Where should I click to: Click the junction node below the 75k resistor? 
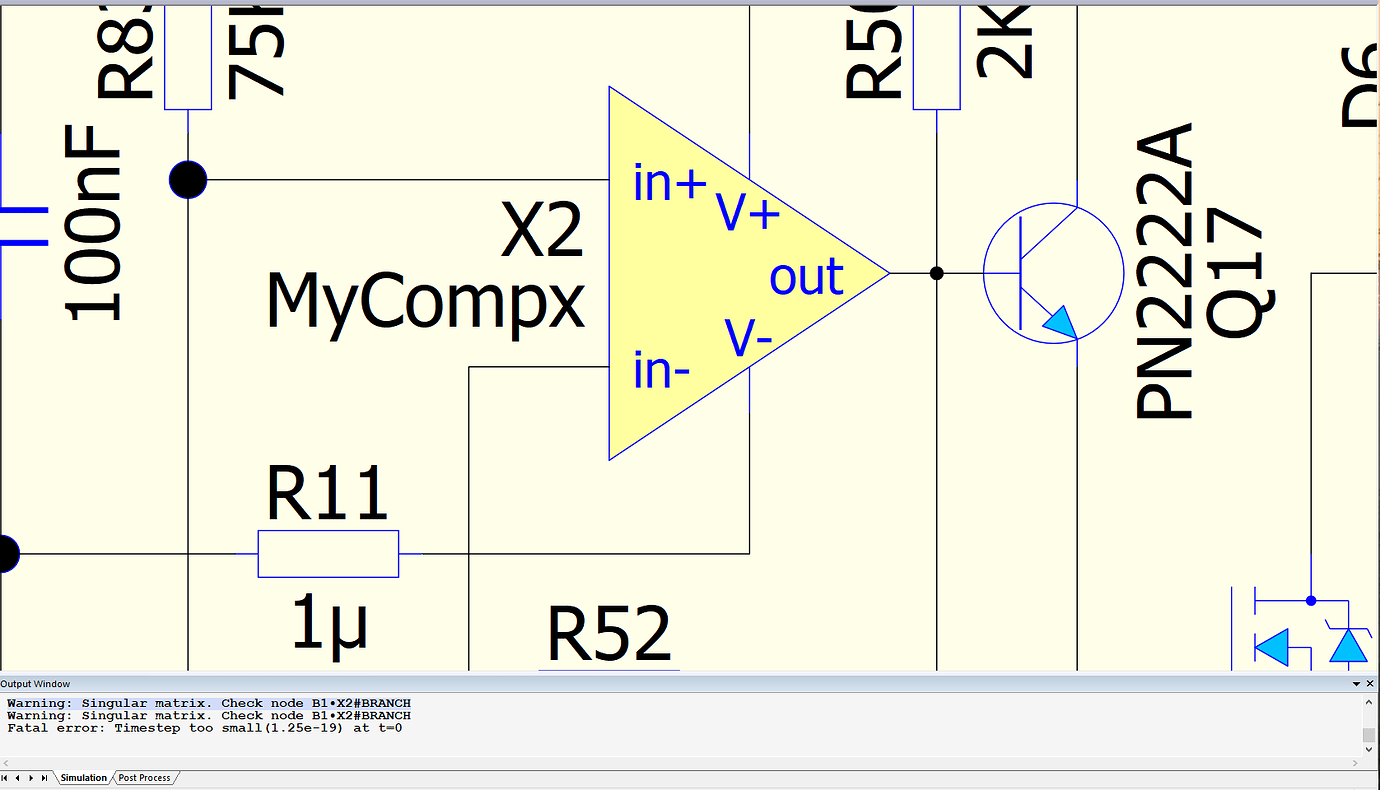pos(188,180)
